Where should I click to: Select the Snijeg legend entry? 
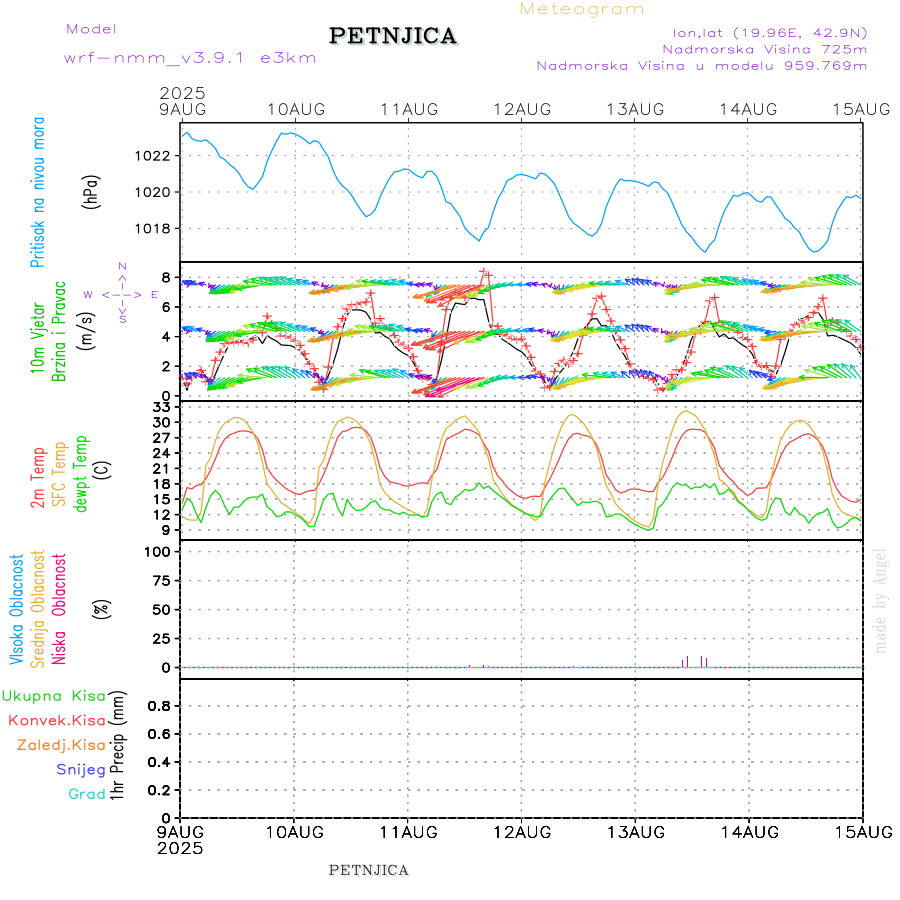pyautogui.click(x=80, y=769)
